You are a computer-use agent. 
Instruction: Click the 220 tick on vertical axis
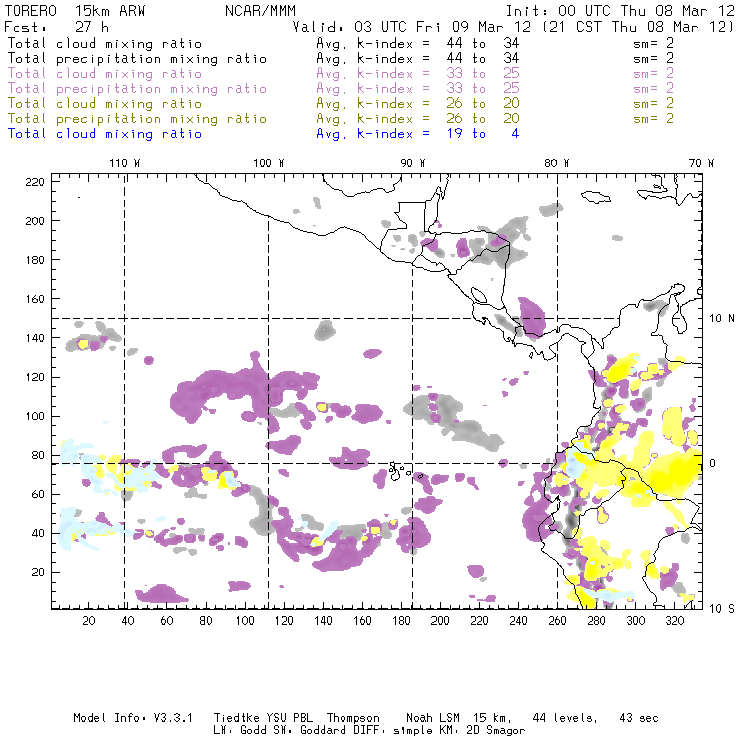click(35, 181)
